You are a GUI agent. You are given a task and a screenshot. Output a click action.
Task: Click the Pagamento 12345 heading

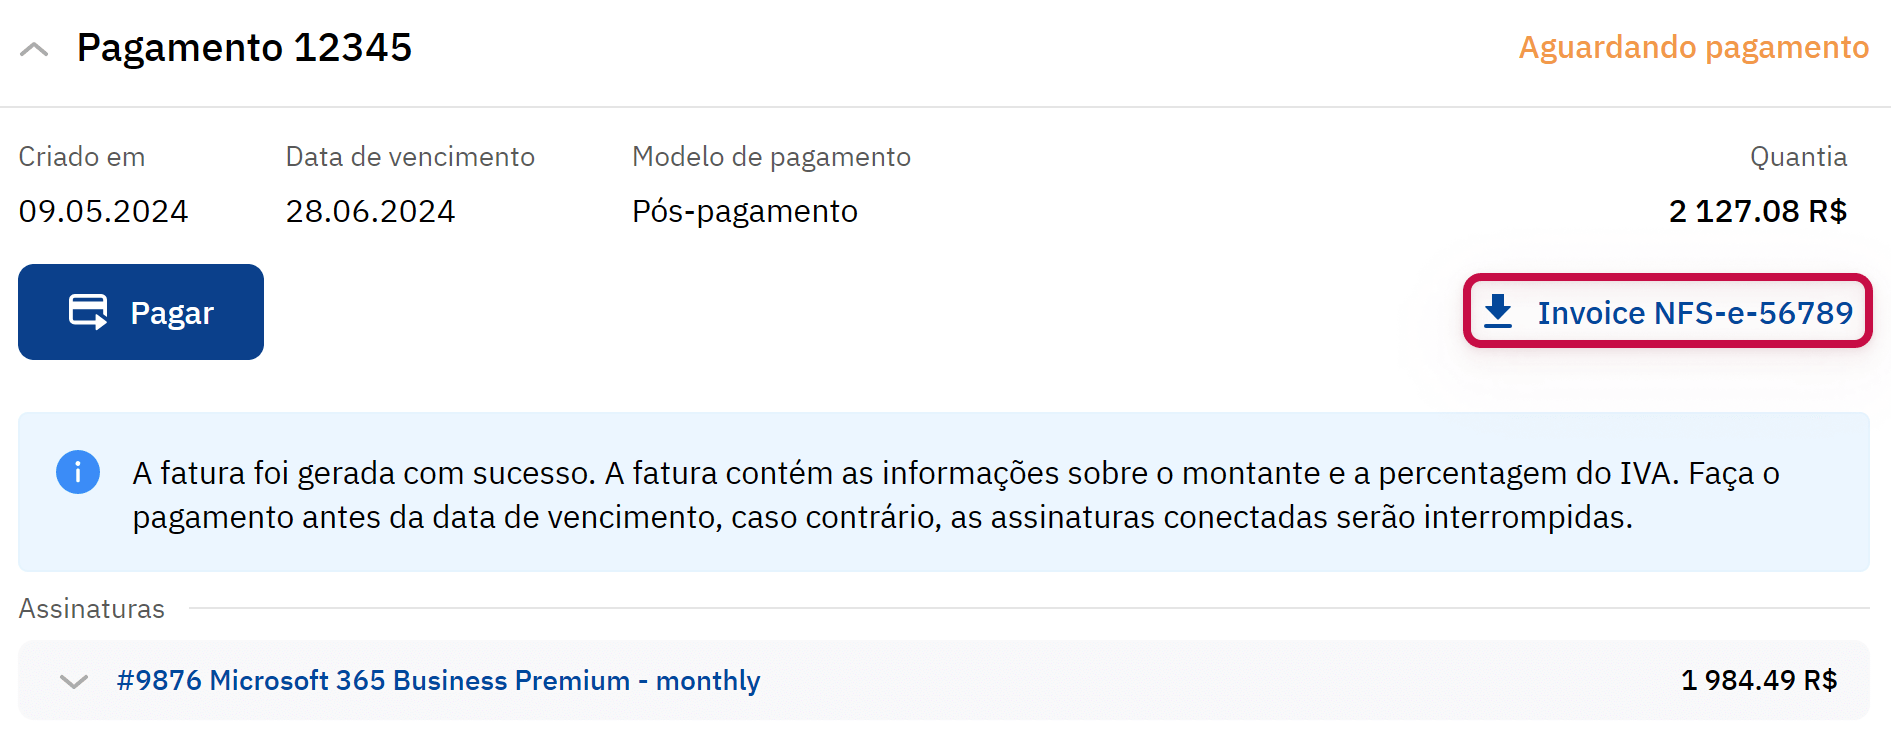(244, 48)
